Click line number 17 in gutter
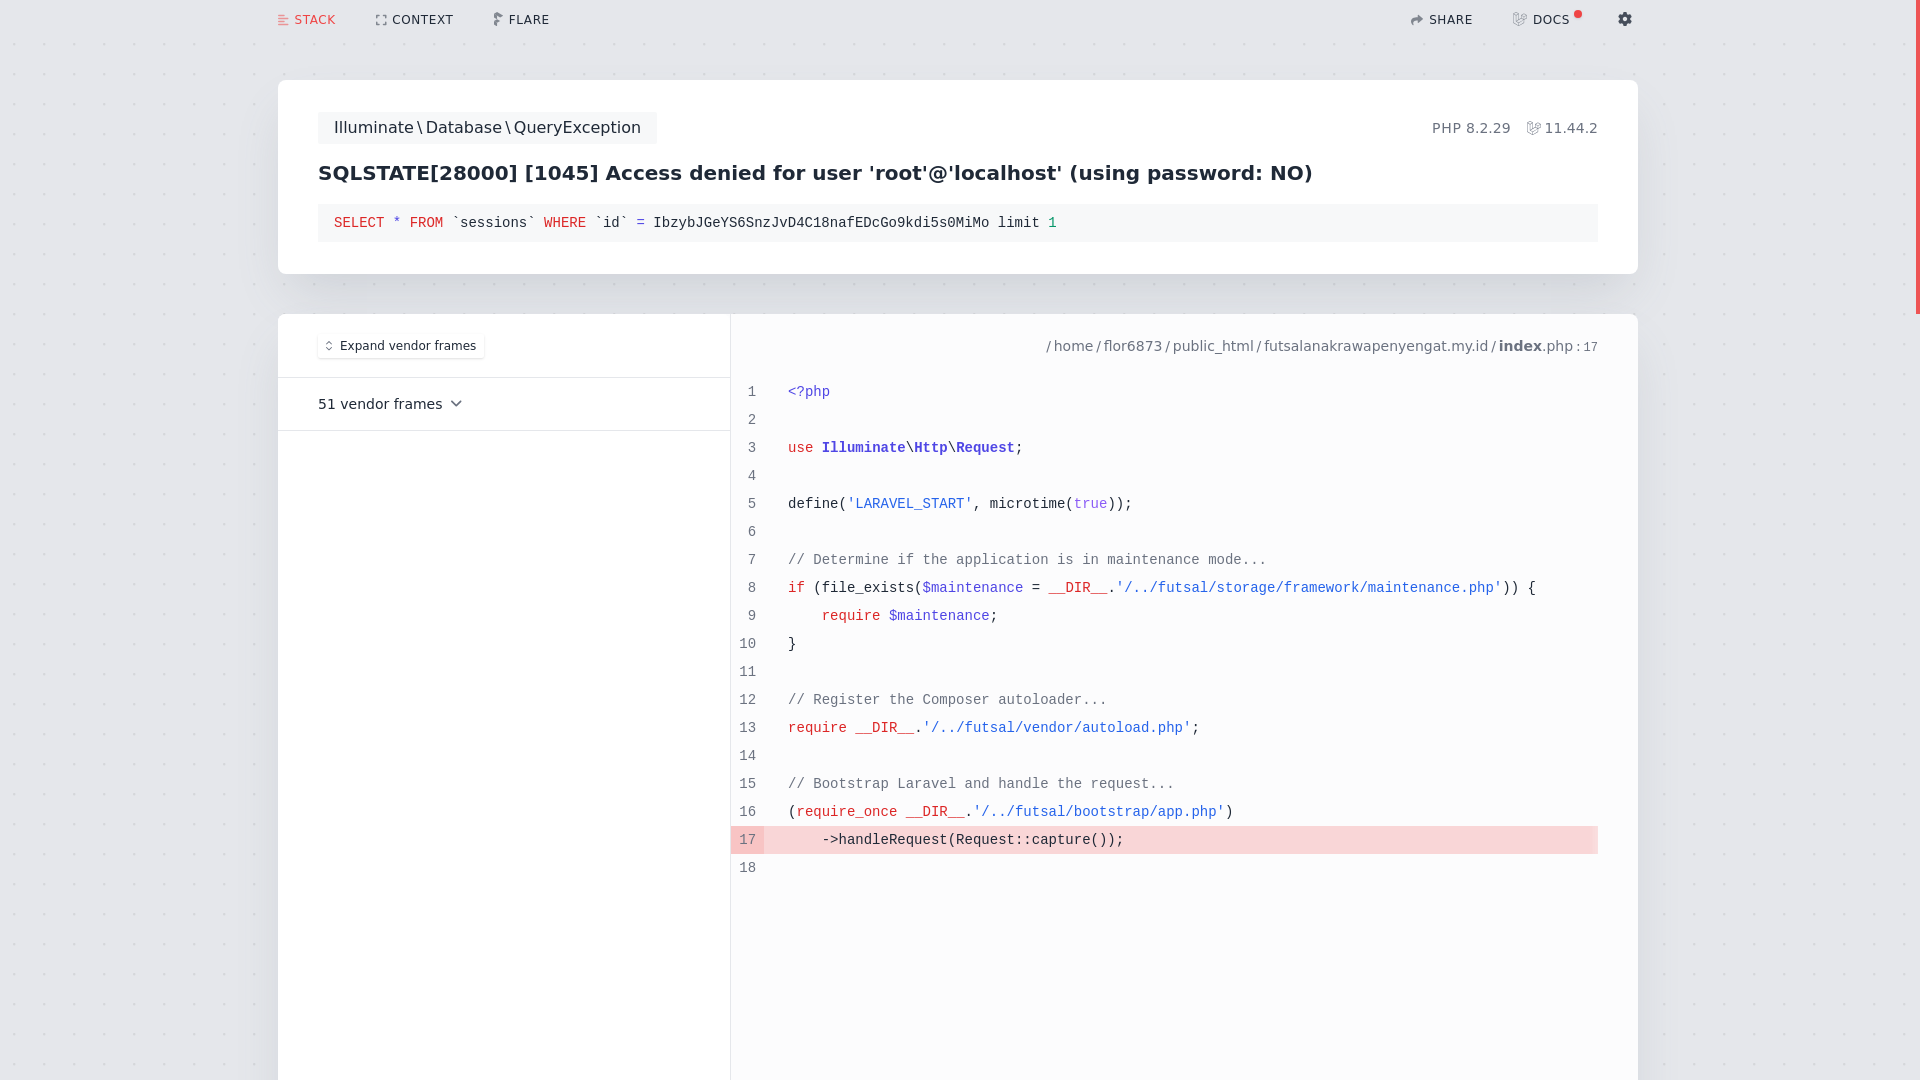Image resolution: width=1920 pixels, height=1080 pixels. pos(747,840)
